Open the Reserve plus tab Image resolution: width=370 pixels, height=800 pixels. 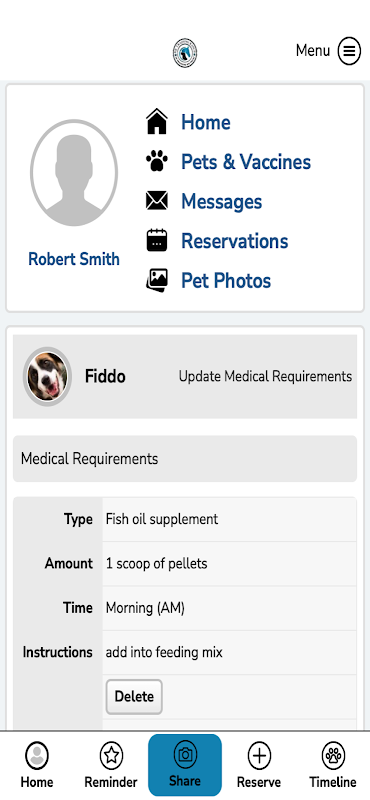259,765
